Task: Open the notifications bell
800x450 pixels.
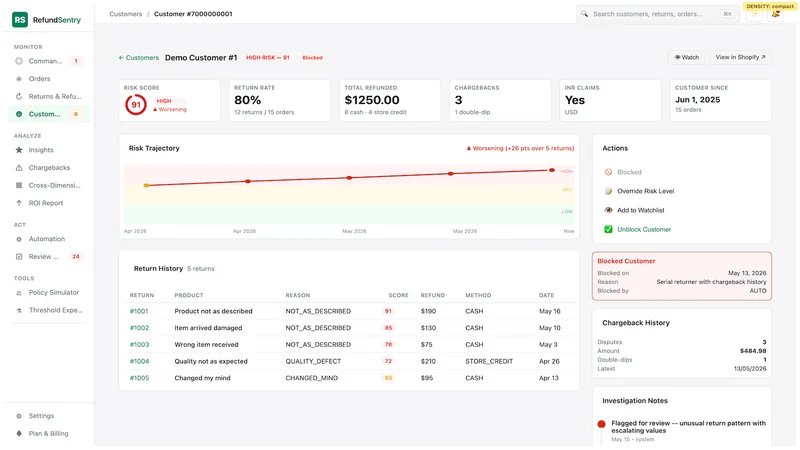Action: pos(776,14)
